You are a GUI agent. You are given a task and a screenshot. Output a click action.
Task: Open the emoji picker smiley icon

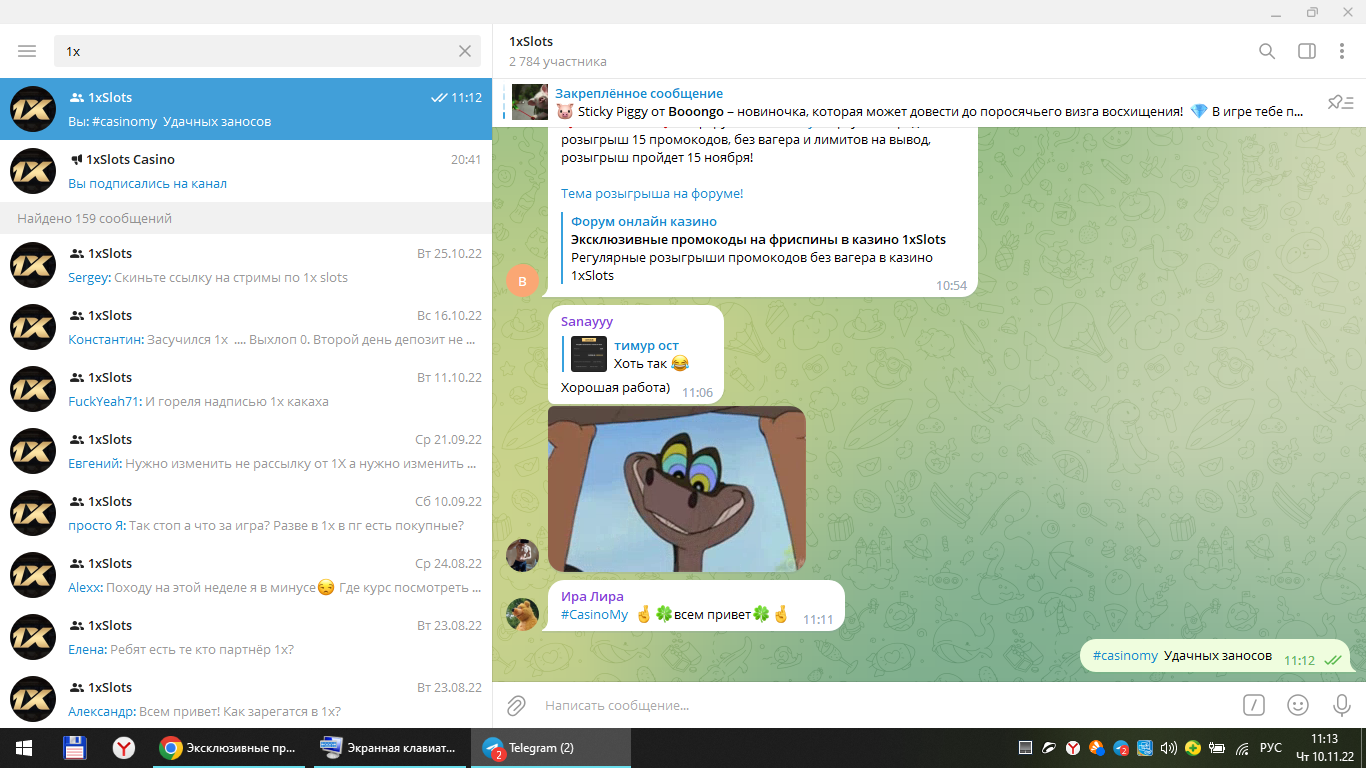[x=1298, y=705]
